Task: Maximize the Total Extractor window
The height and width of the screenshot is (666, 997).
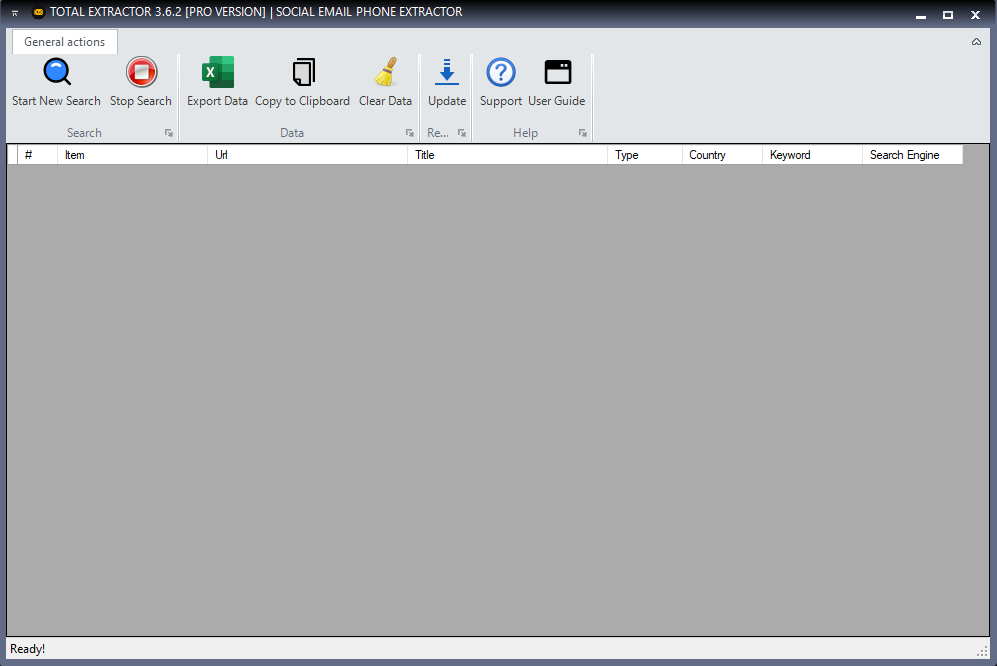Action: point(947,15)
